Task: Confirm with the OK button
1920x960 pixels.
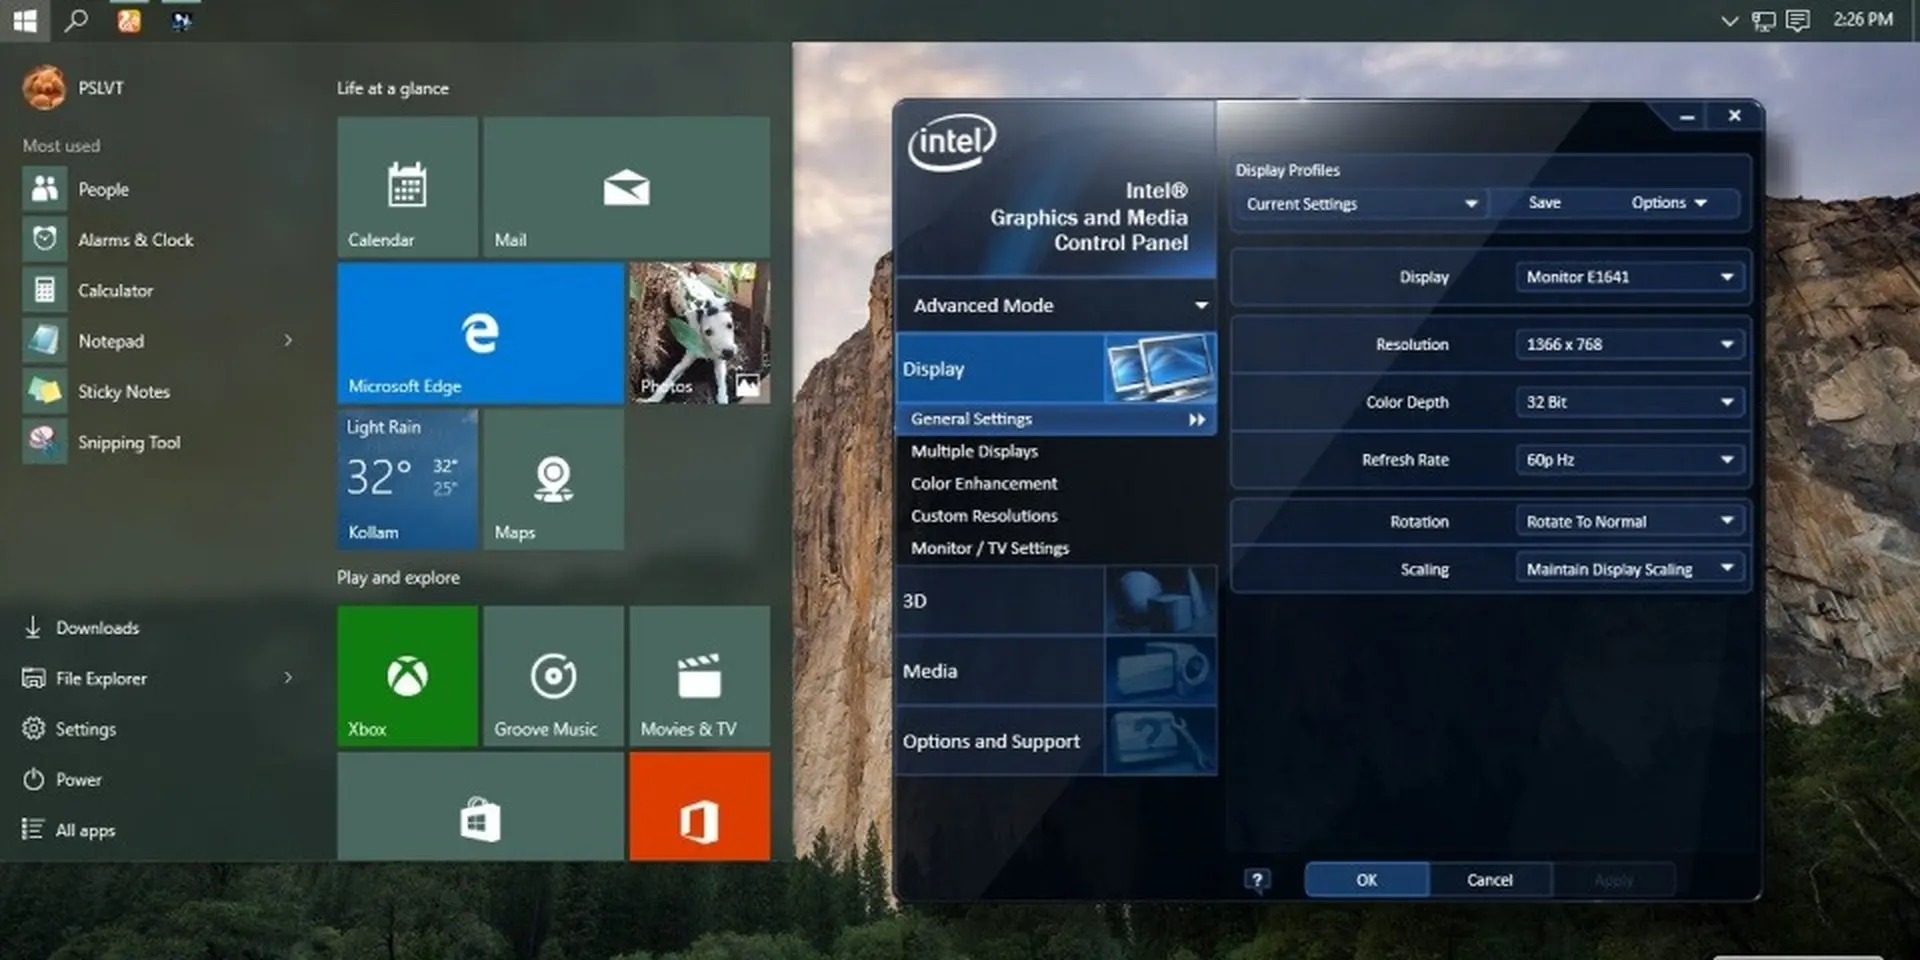Action: pos(1367,880)
